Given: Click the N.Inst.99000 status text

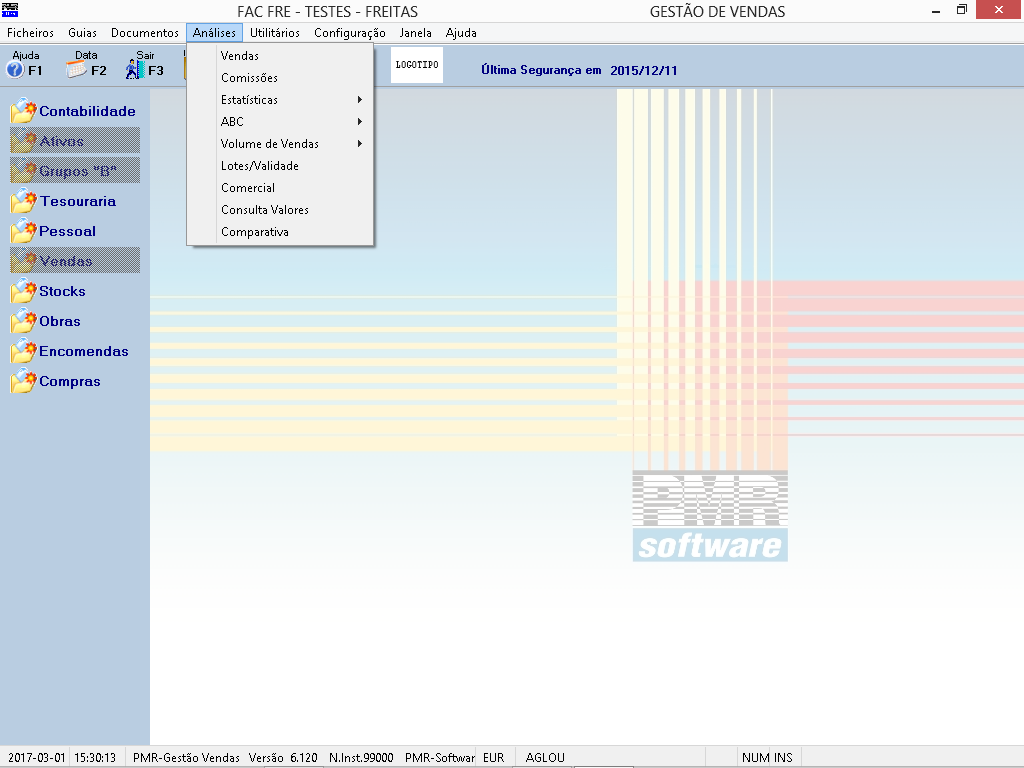Looking at the screenshot, I should tap(361, 758).
